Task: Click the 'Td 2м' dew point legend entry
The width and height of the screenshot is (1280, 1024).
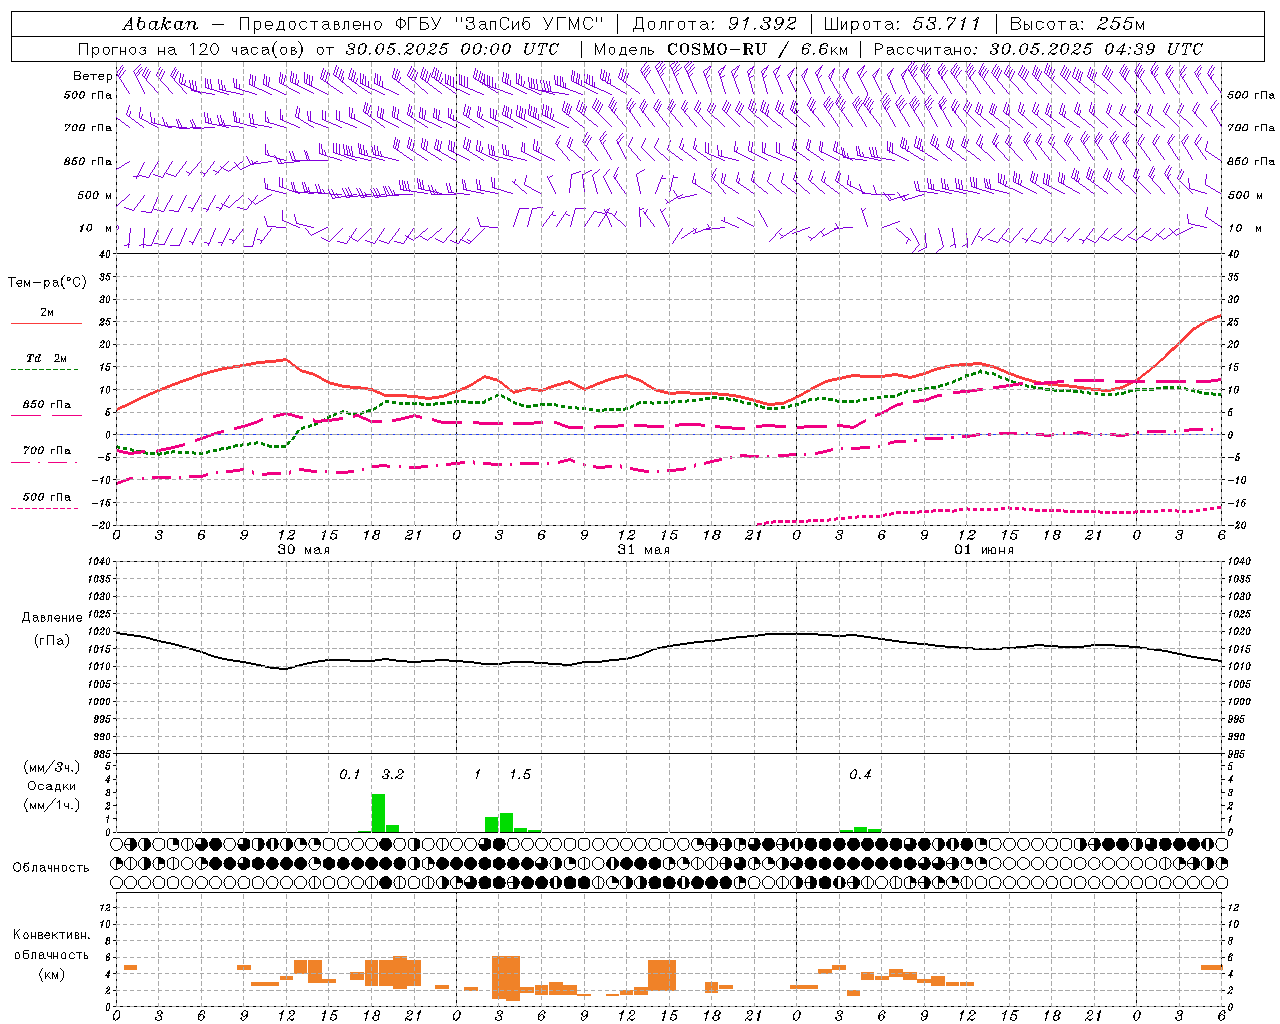Action: 47,358
